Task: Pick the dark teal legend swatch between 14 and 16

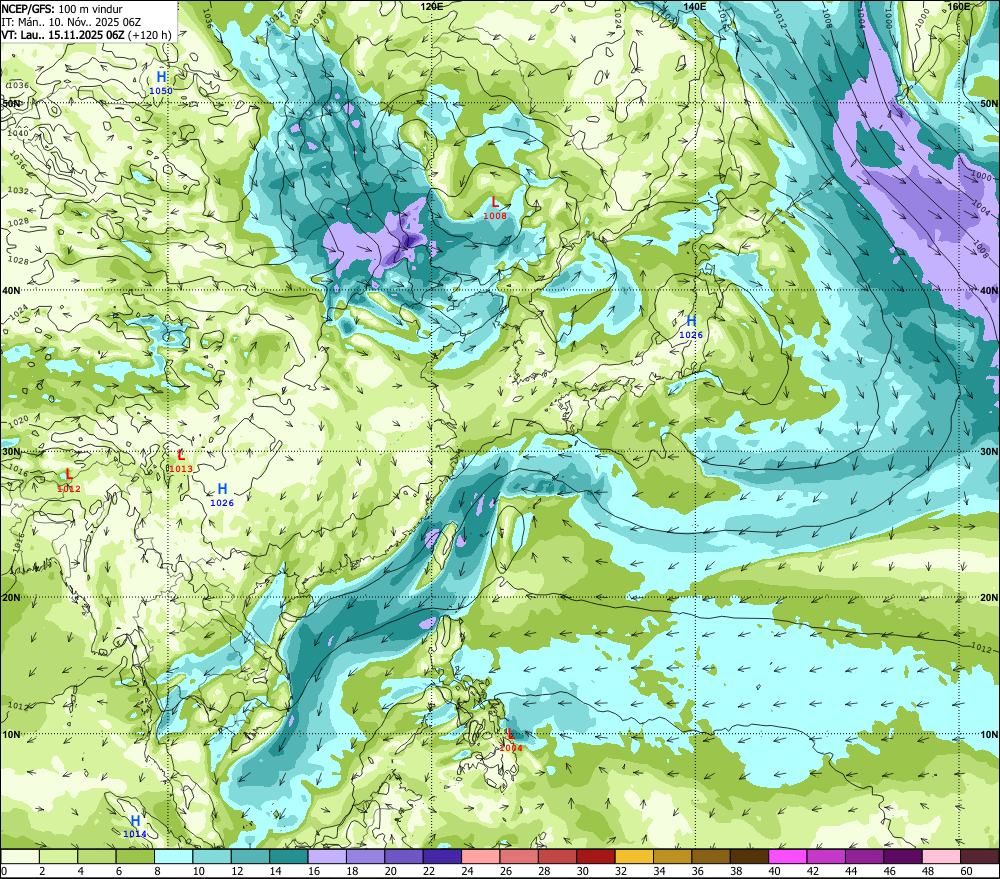Action: coord(289,856)
